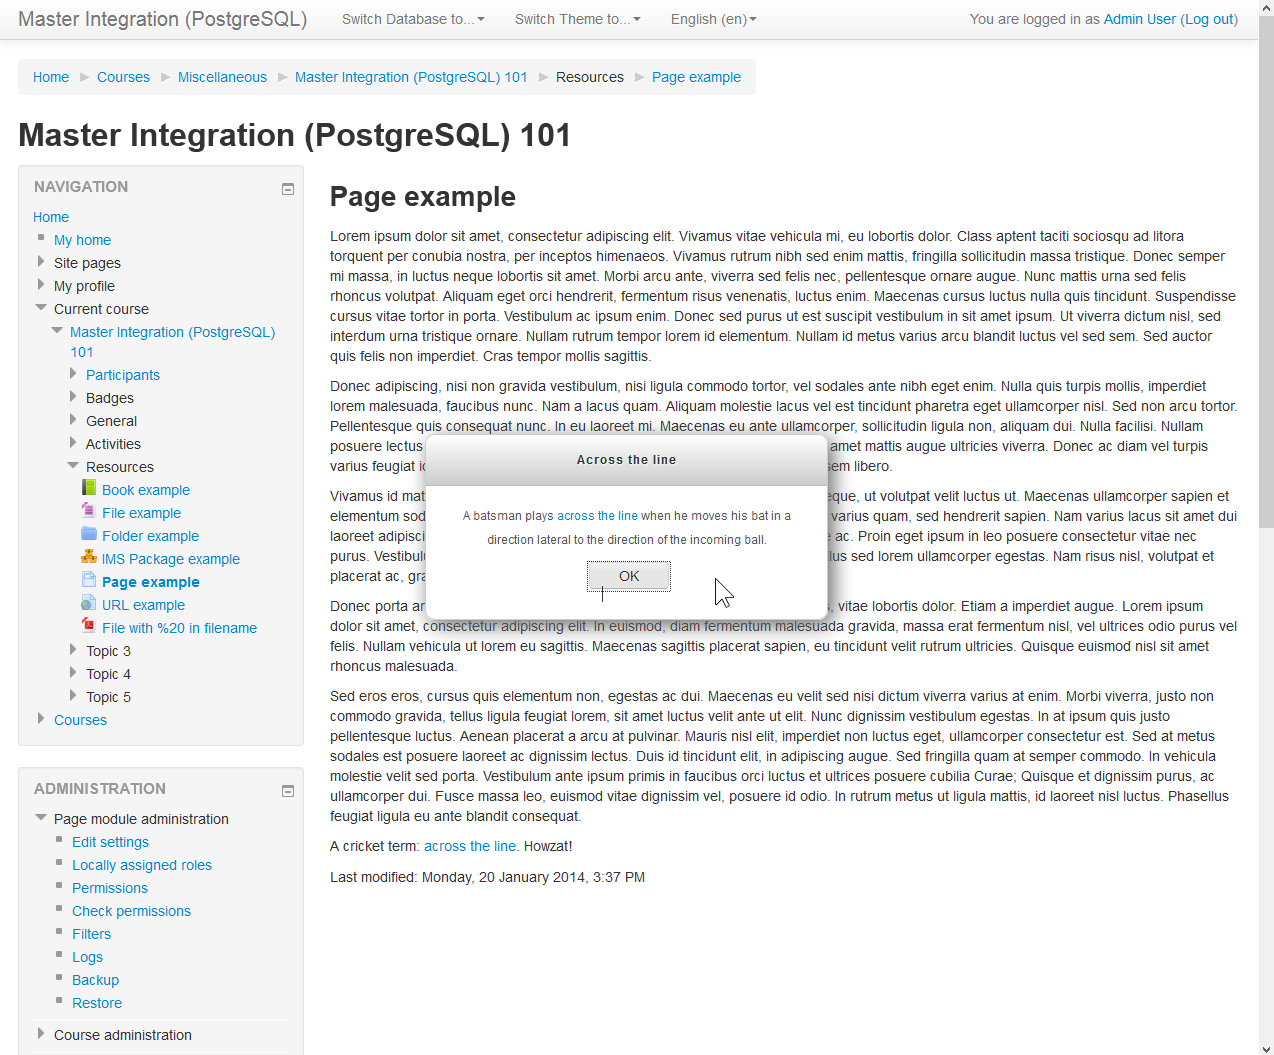
Task: Click the Home link in Navigation block
Action: coord(51,217)
